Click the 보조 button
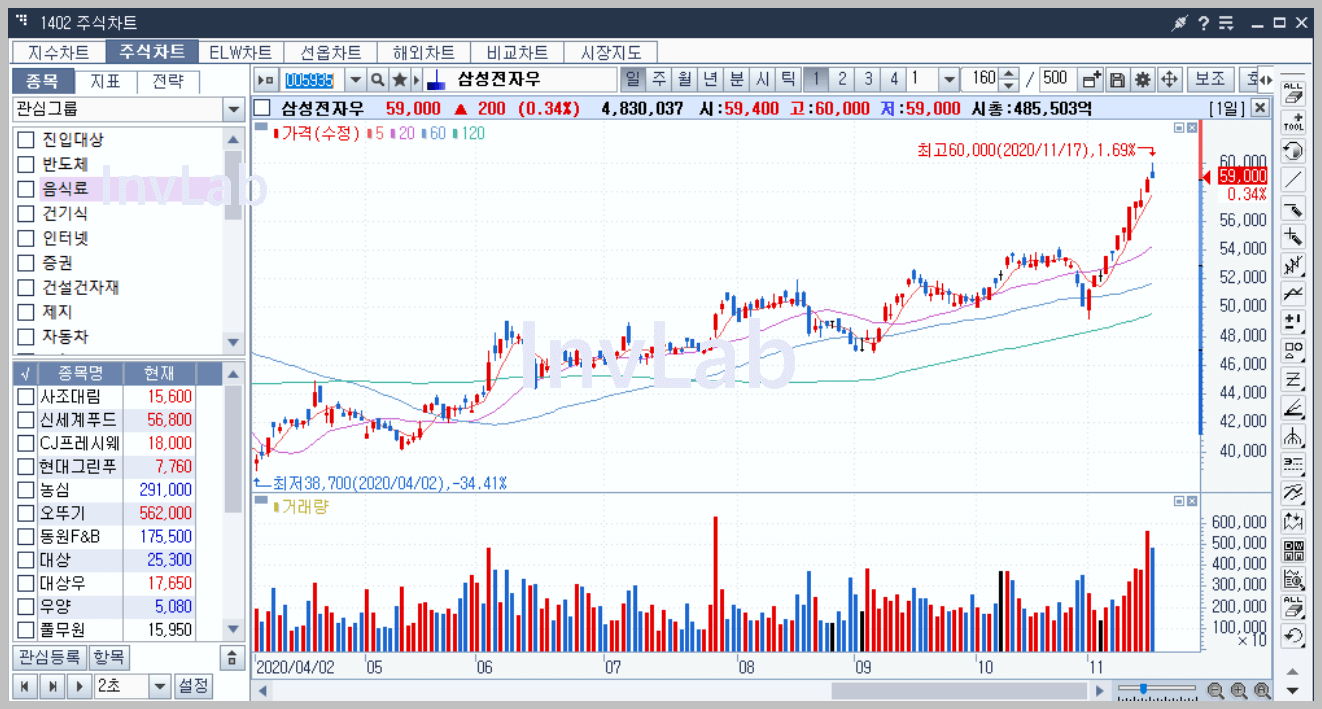 click(x=1210, y=80)
